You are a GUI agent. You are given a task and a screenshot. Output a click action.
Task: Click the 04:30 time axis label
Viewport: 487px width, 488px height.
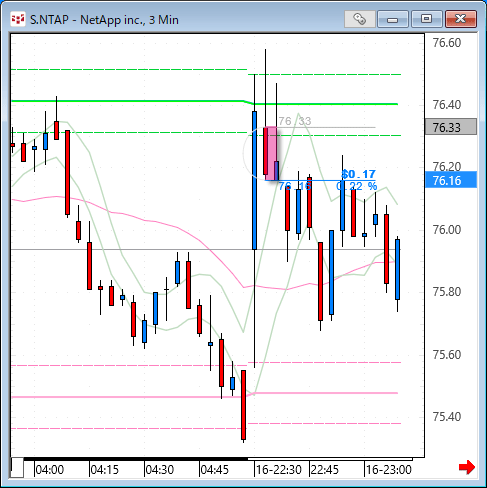coord(160,470)
